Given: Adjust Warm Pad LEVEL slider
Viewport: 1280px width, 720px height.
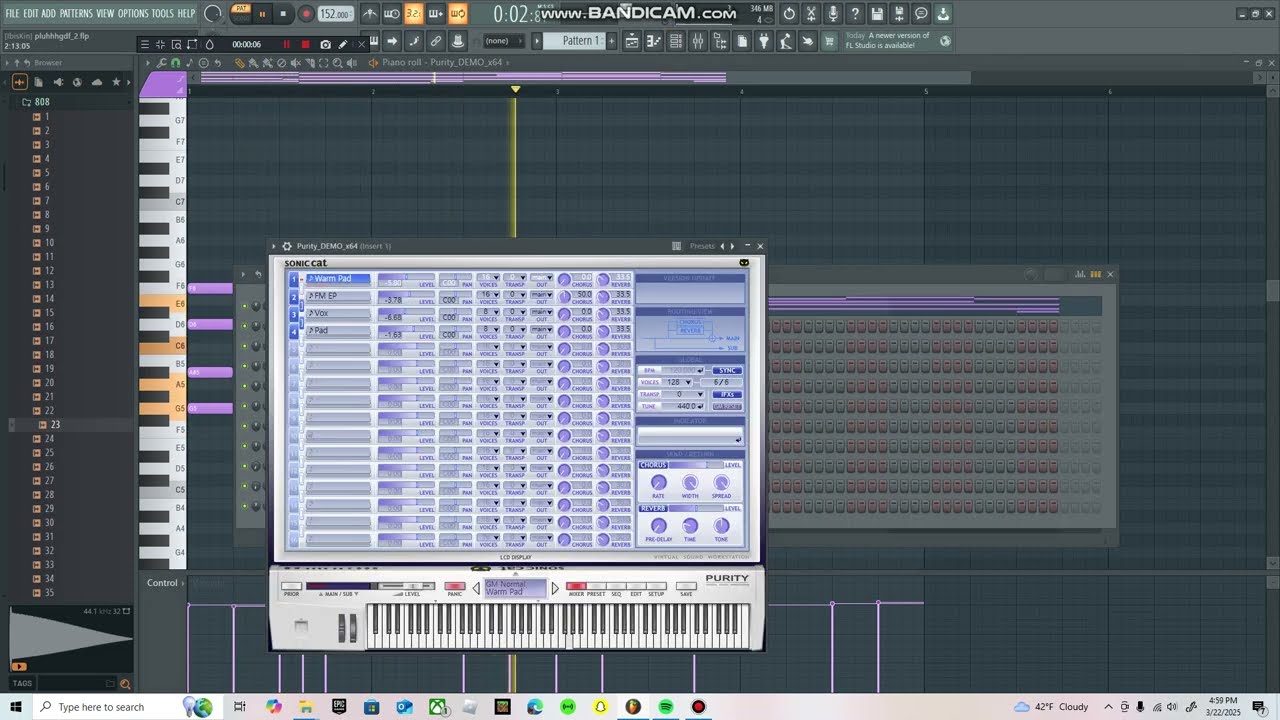Looking at the screenshot, I should click(x=406, y=279).
